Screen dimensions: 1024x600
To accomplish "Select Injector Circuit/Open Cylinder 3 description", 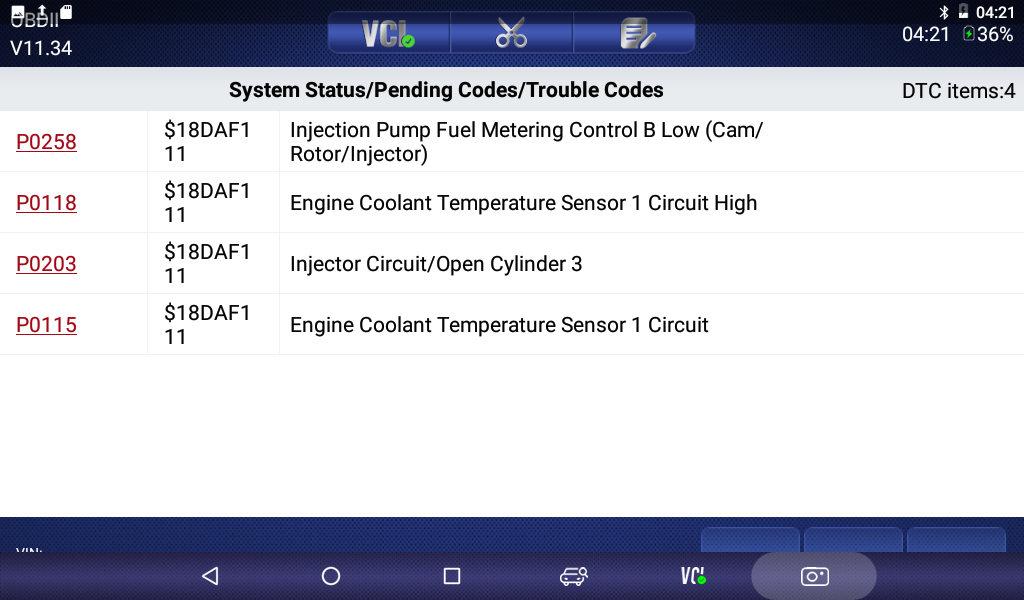I will click(x=436, y=264).
